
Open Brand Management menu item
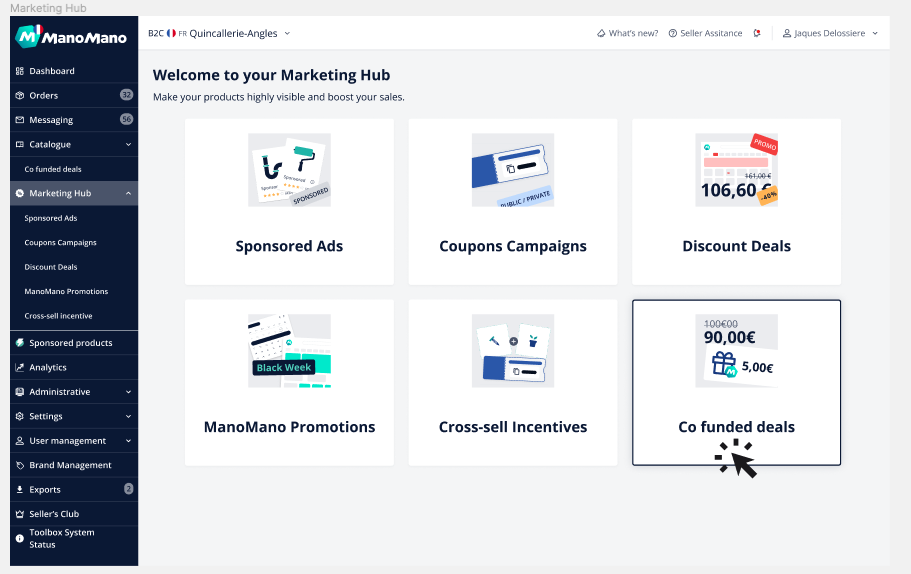point(74,465)
